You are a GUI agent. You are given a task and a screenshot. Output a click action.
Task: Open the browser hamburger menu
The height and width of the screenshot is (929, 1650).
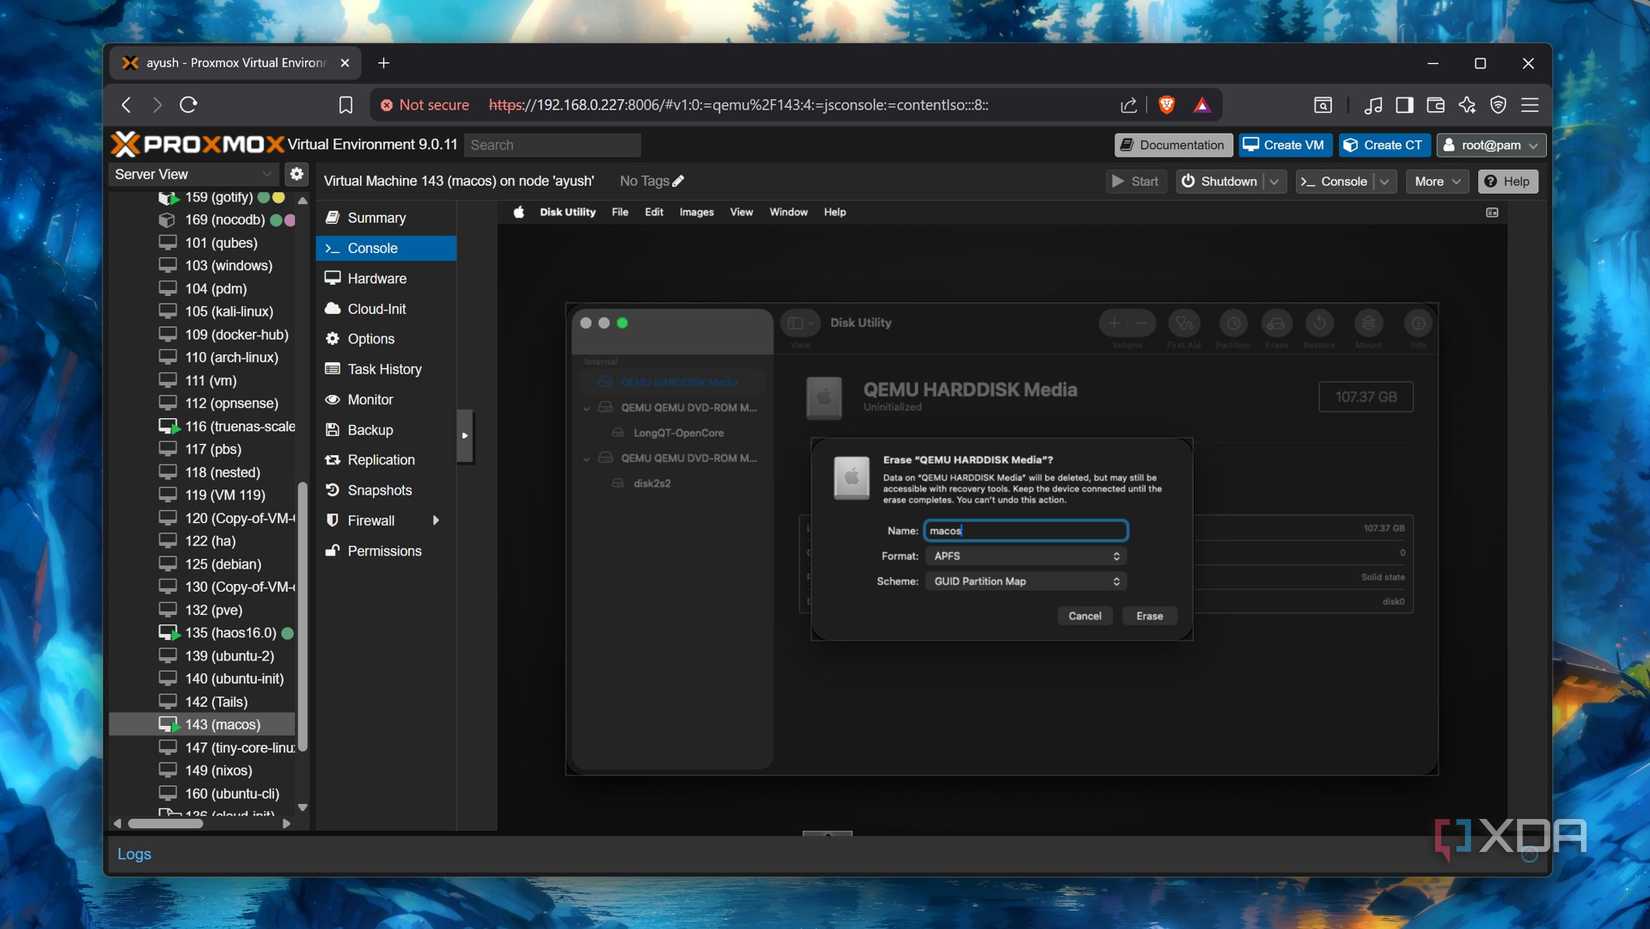1530,105
